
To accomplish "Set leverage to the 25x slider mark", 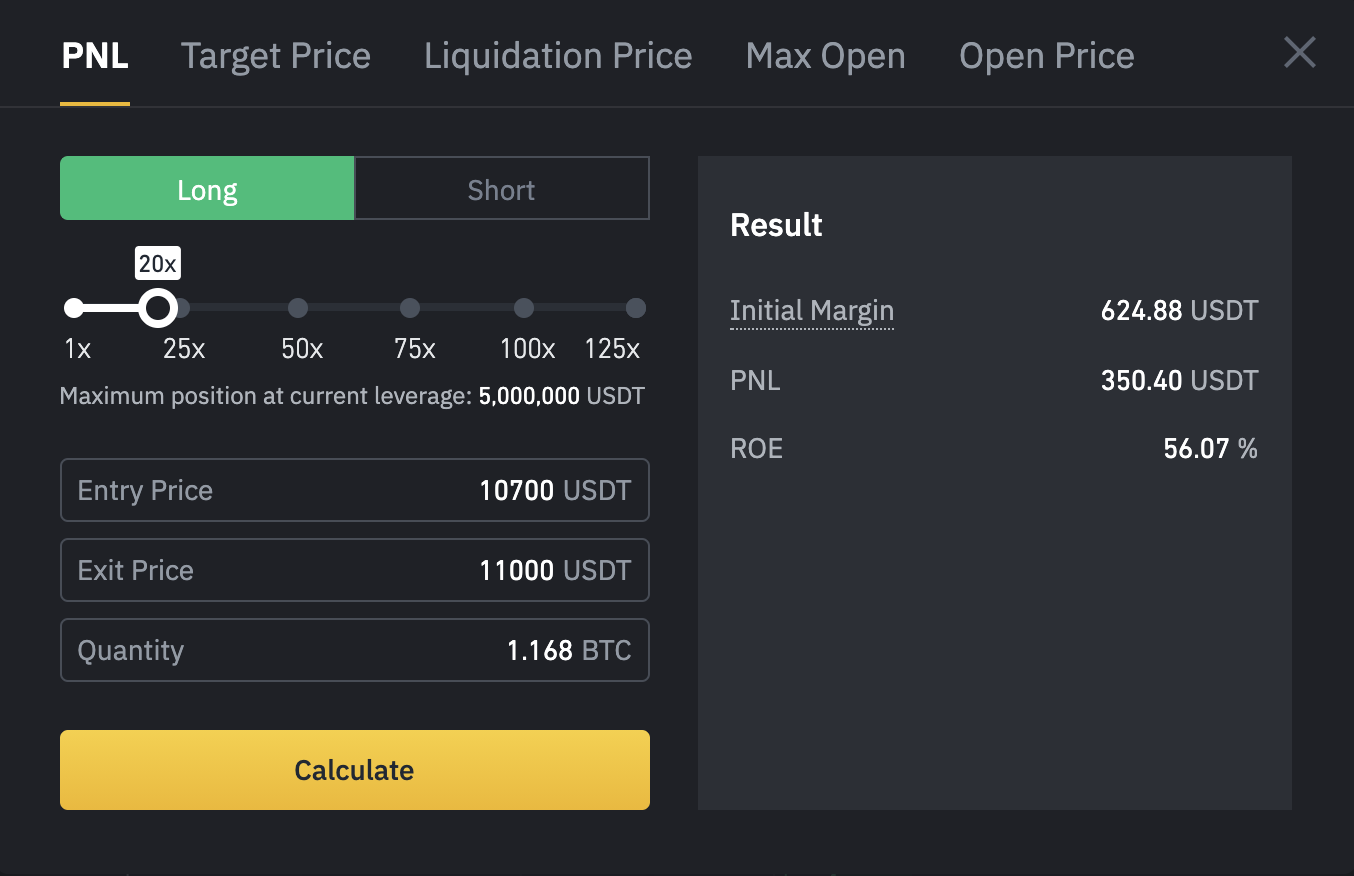I will tap(184, 308).
